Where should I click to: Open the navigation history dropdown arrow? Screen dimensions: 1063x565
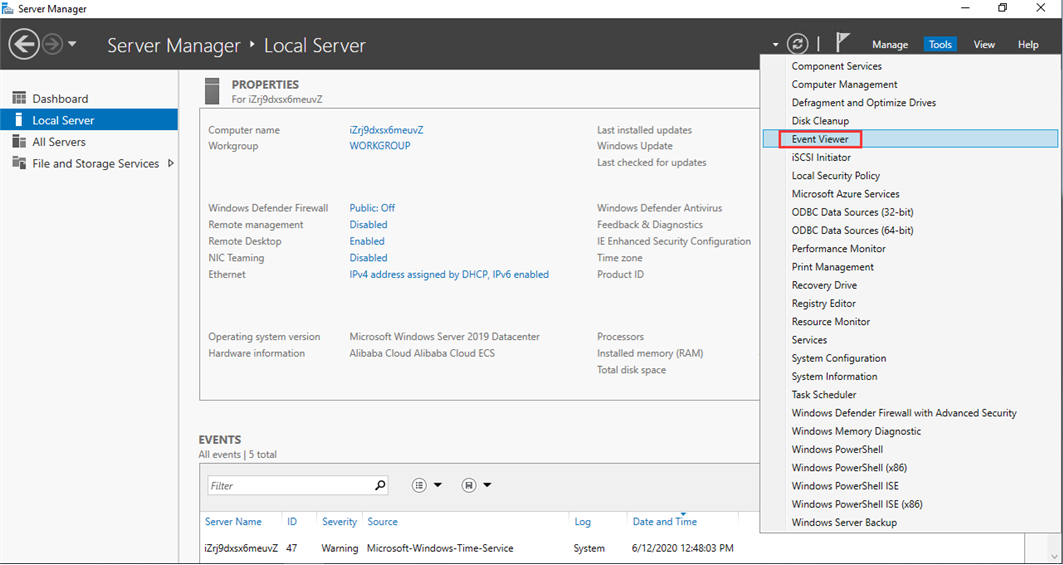72,45
